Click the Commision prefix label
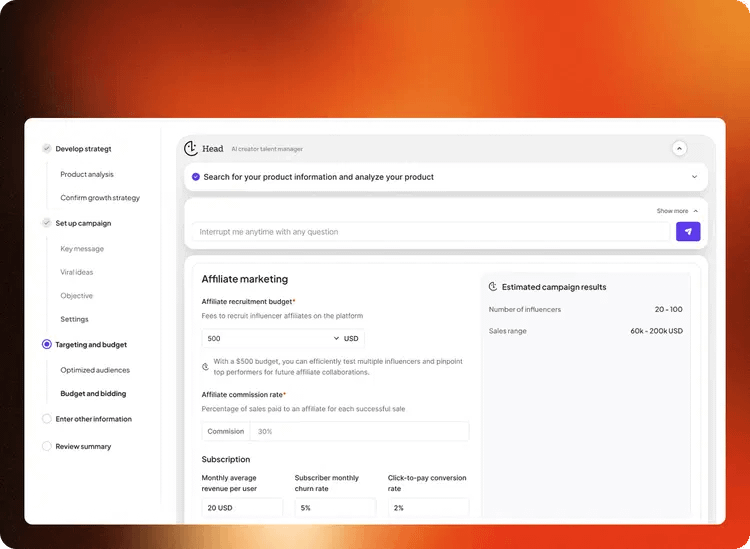The image size is (750, 549). click(226, 431)
